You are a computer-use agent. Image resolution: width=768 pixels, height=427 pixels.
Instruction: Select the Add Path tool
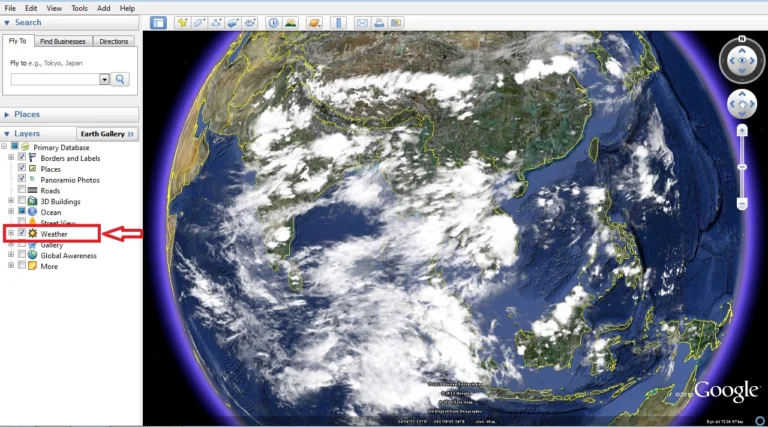coord(216,23)
